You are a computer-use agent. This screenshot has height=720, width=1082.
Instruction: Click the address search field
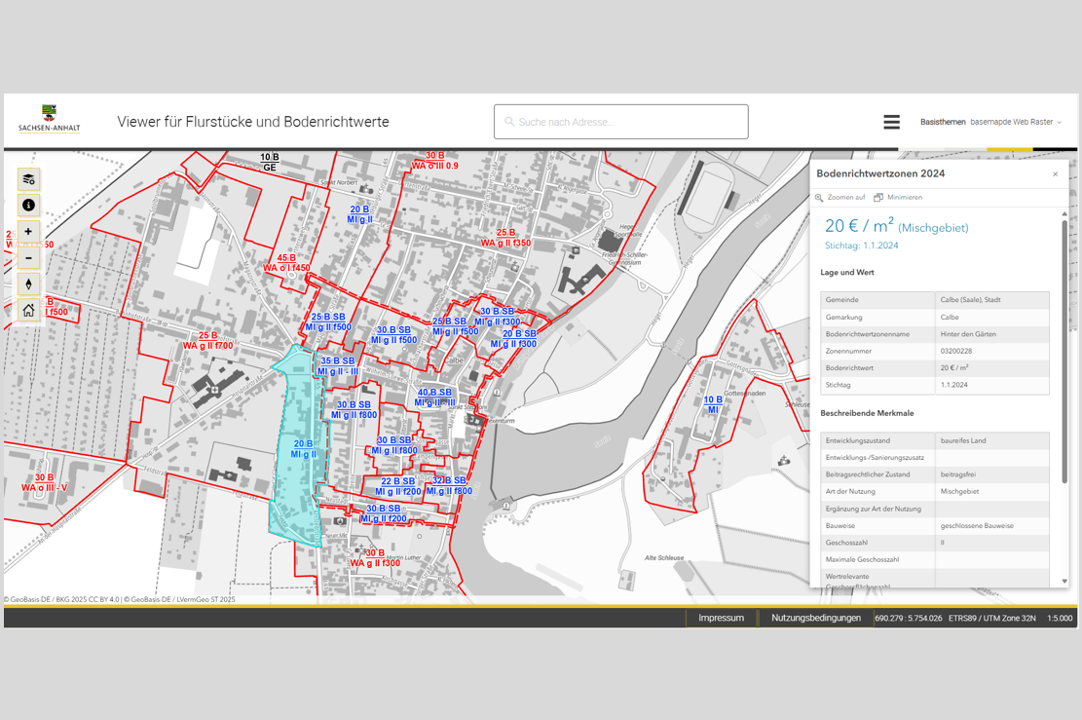[621, 122]
